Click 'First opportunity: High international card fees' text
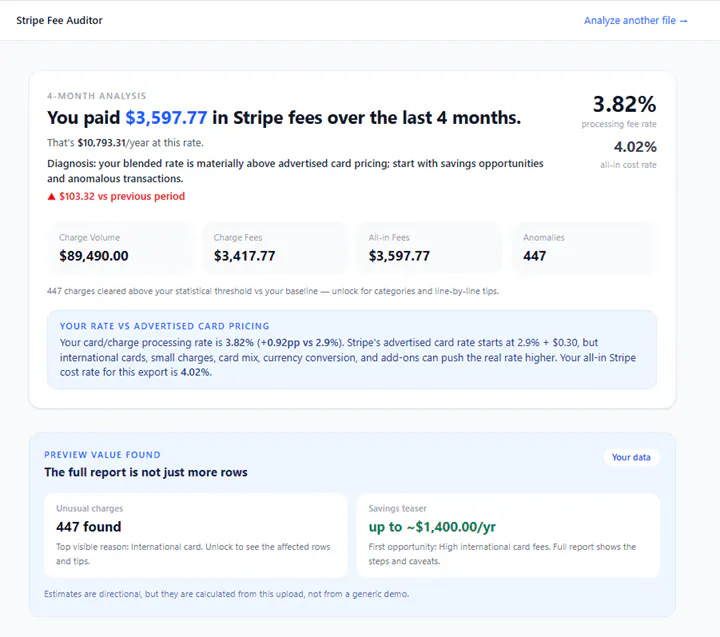This screenshot has height=637, width=720. (x=502, y=554)
